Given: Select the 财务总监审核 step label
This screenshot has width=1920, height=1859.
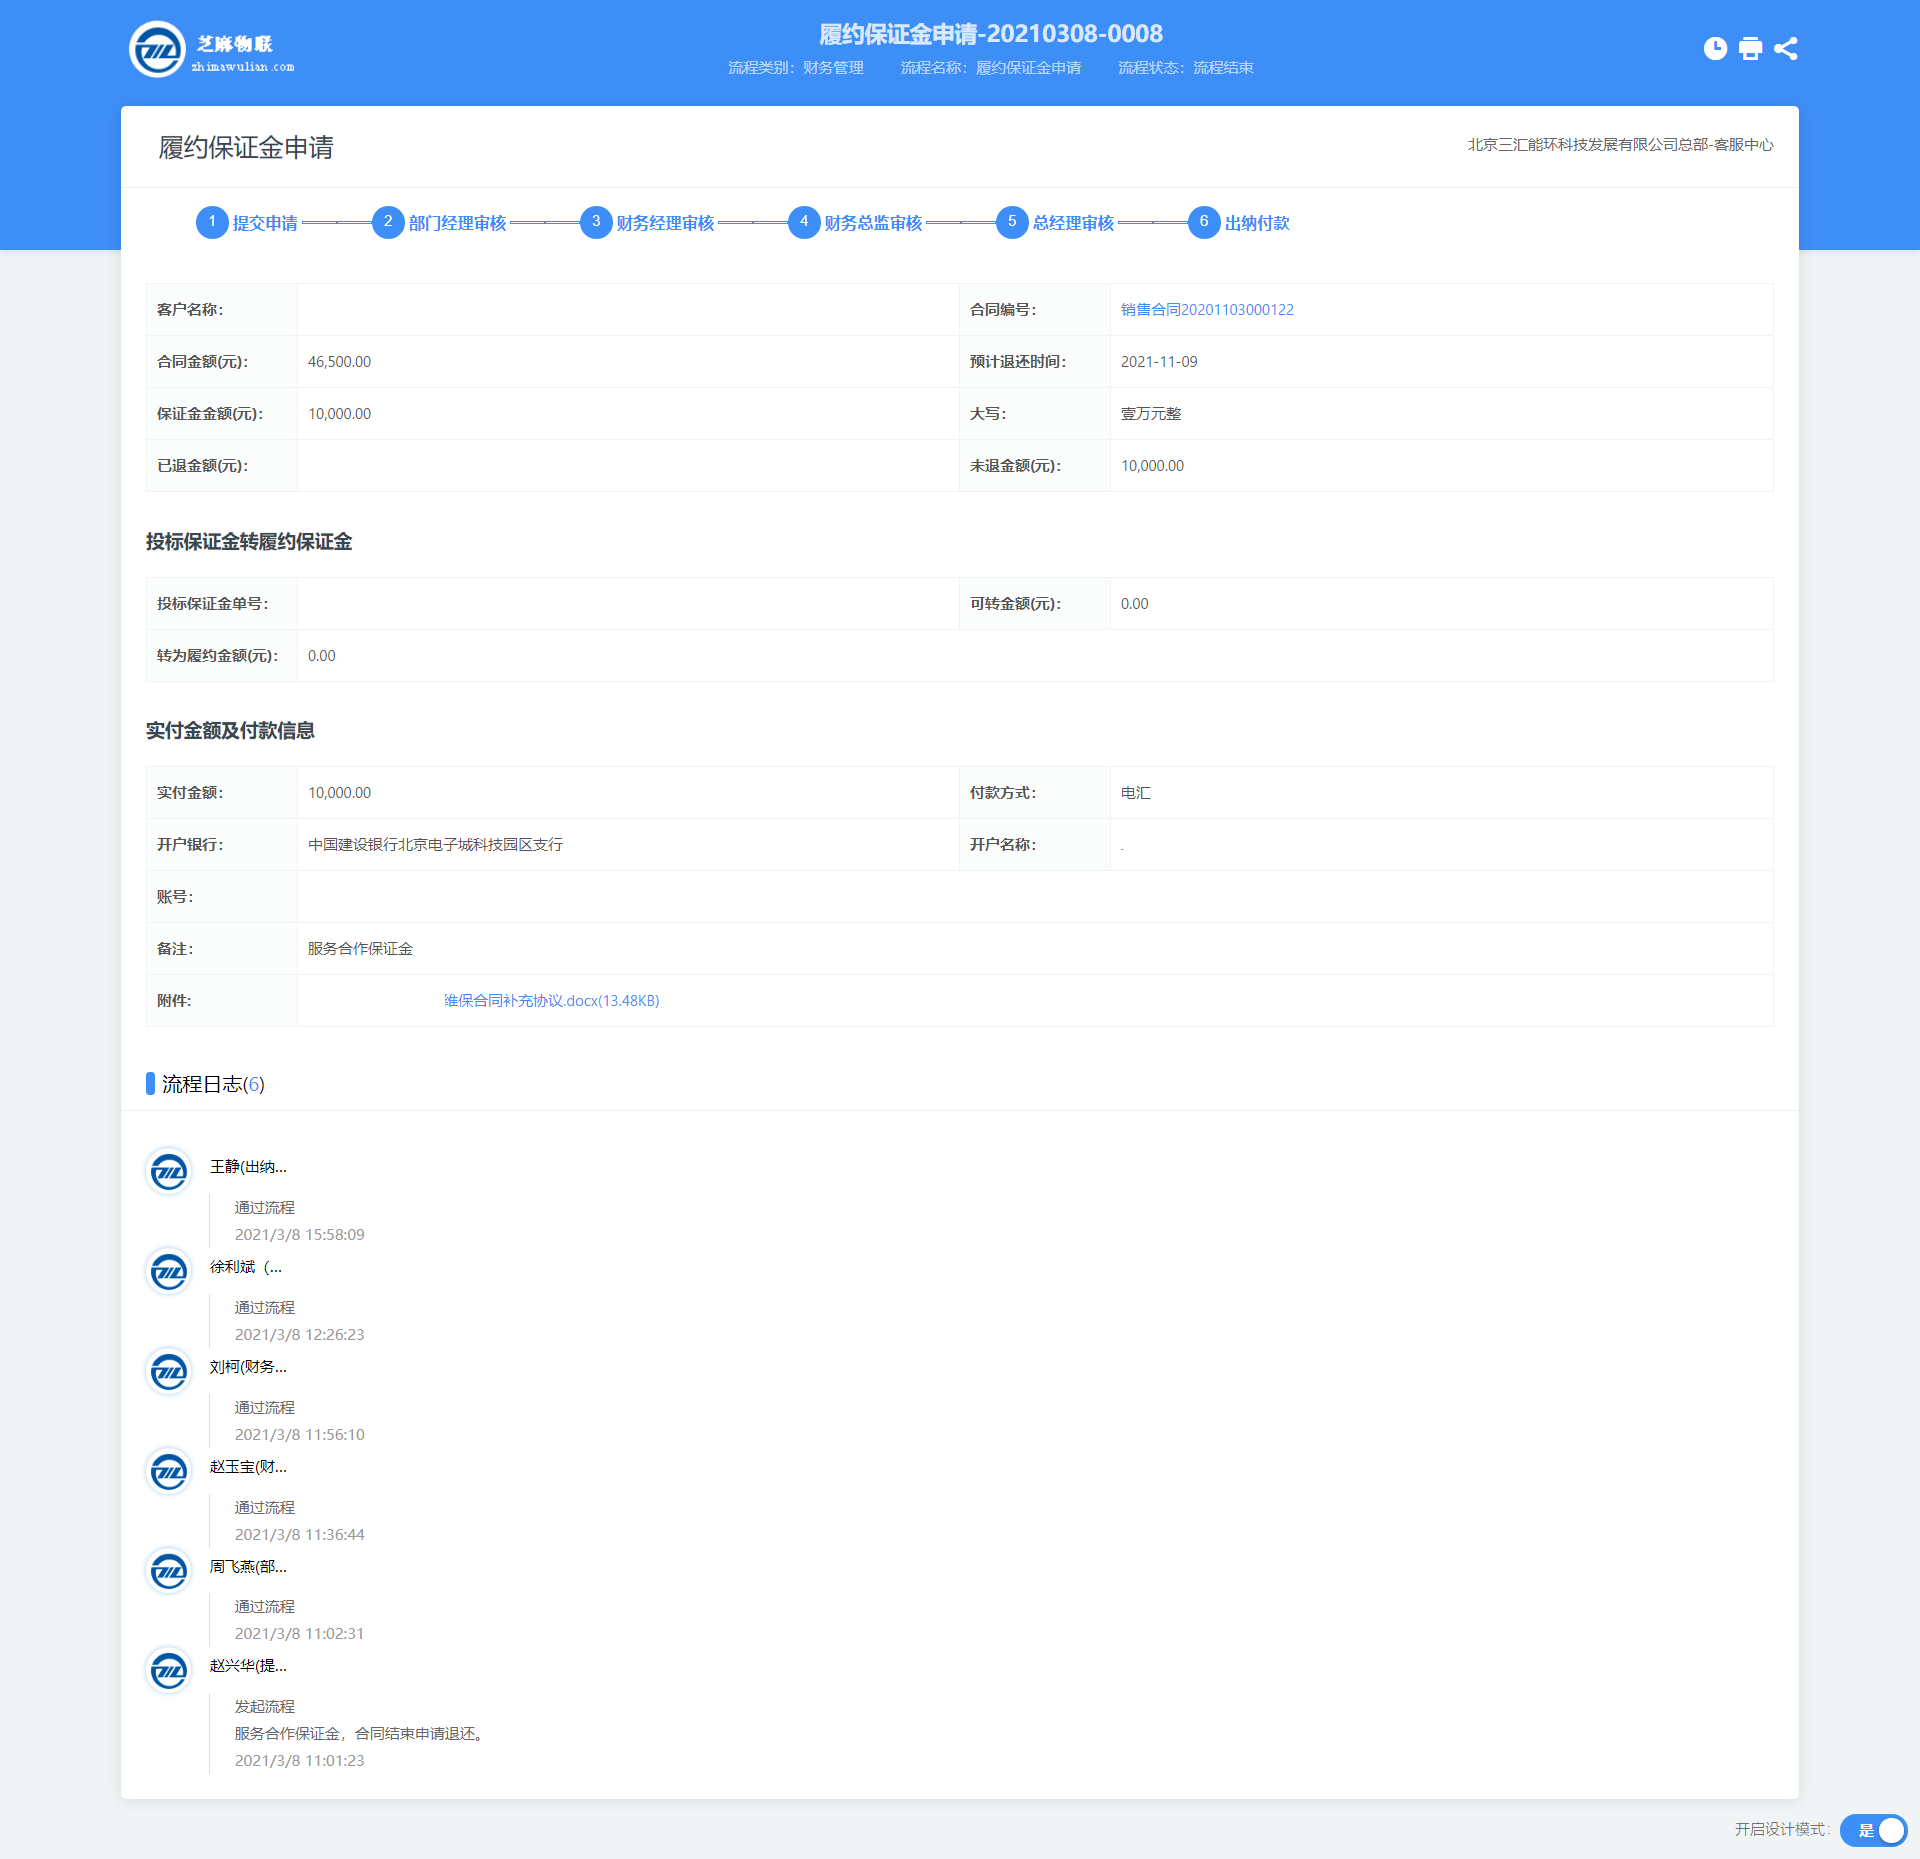Looking at the screenshot, I should pyautogui.click(x=873, y=223).
